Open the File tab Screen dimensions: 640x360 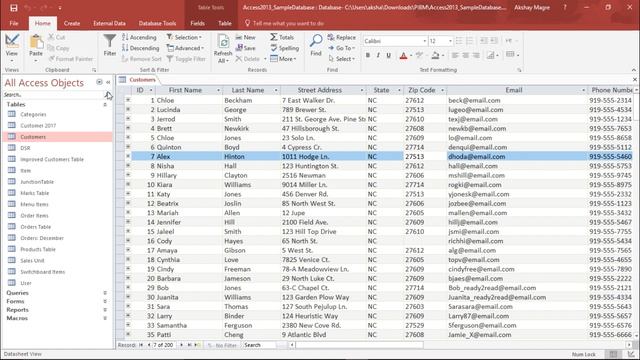[x=14, y=23]
